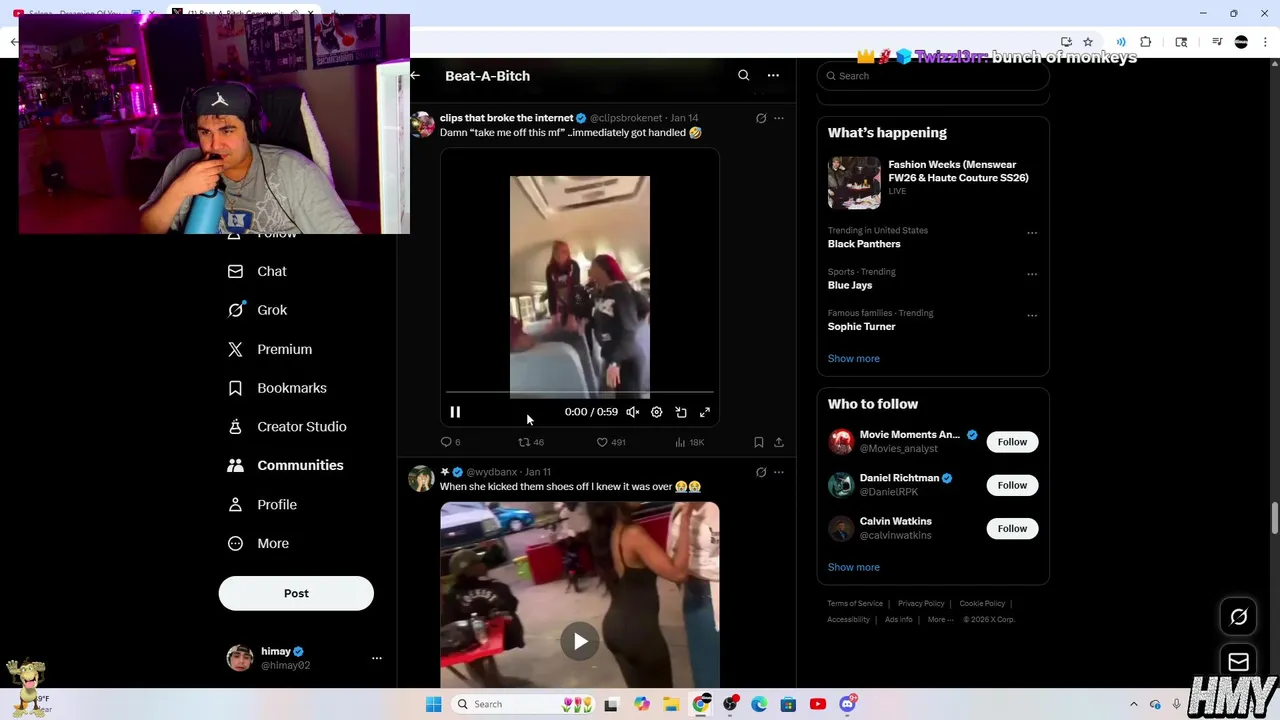Open the clips that broke the internet avatar
This screenshot has height=720, width=1280.
[x=421, y=125]
